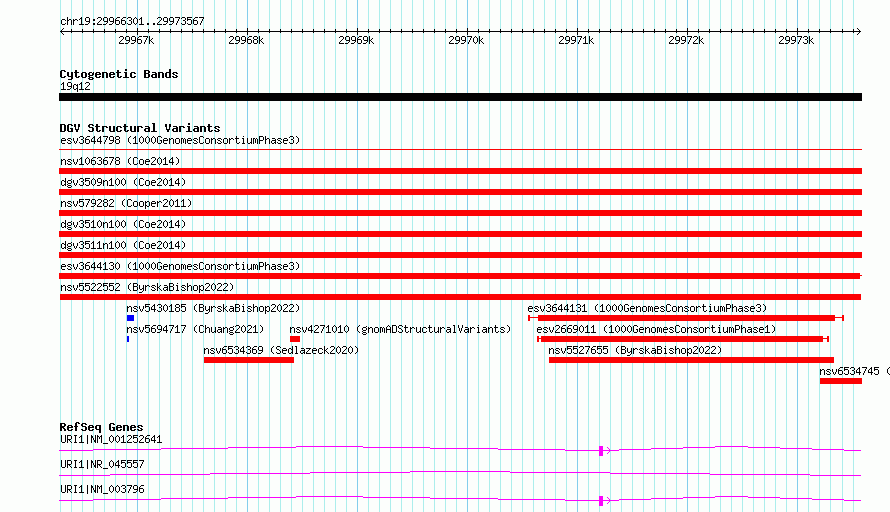Select the dgv3510n100 (Coe2014) label
The width and height of the screenshot is (890, 512).
coord(123,224)
